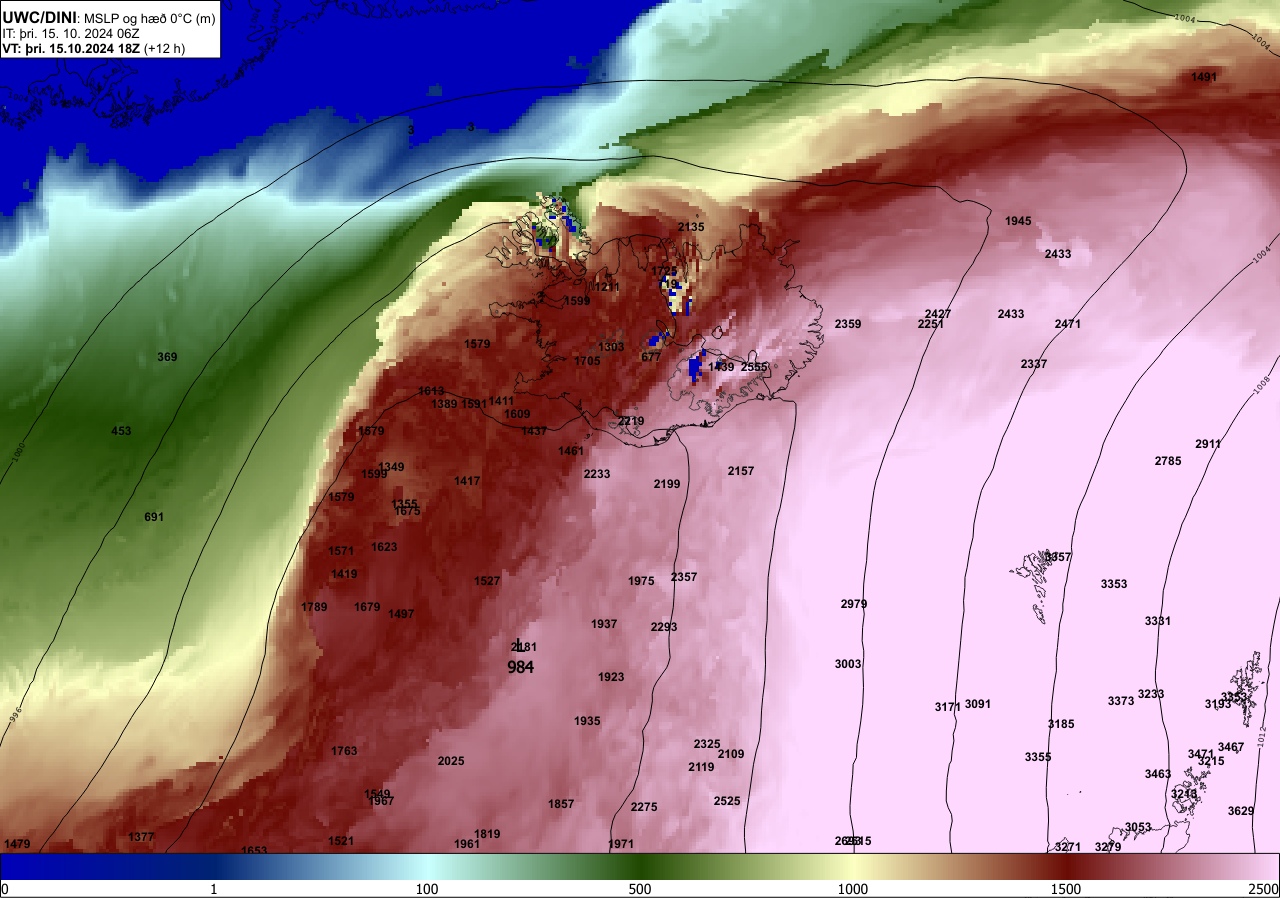This screenshot has width=1280, height=898.
Task: Click the UWC/DINI title text
Action: [41, 17]
